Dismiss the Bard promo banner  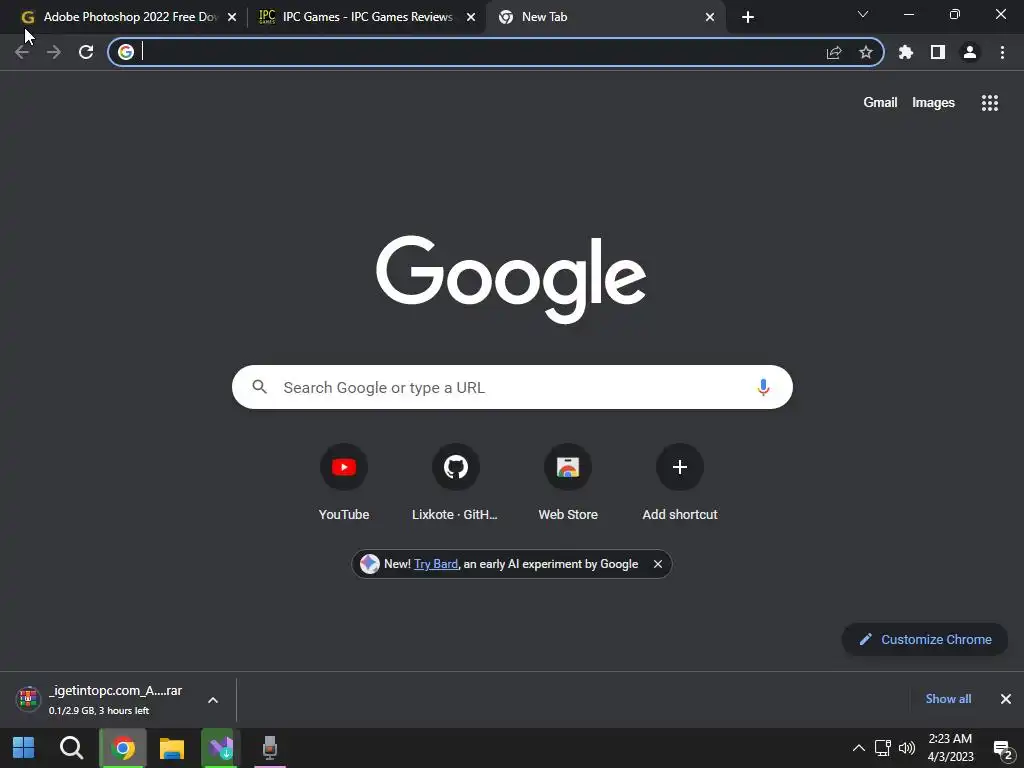tap(658, 564)
